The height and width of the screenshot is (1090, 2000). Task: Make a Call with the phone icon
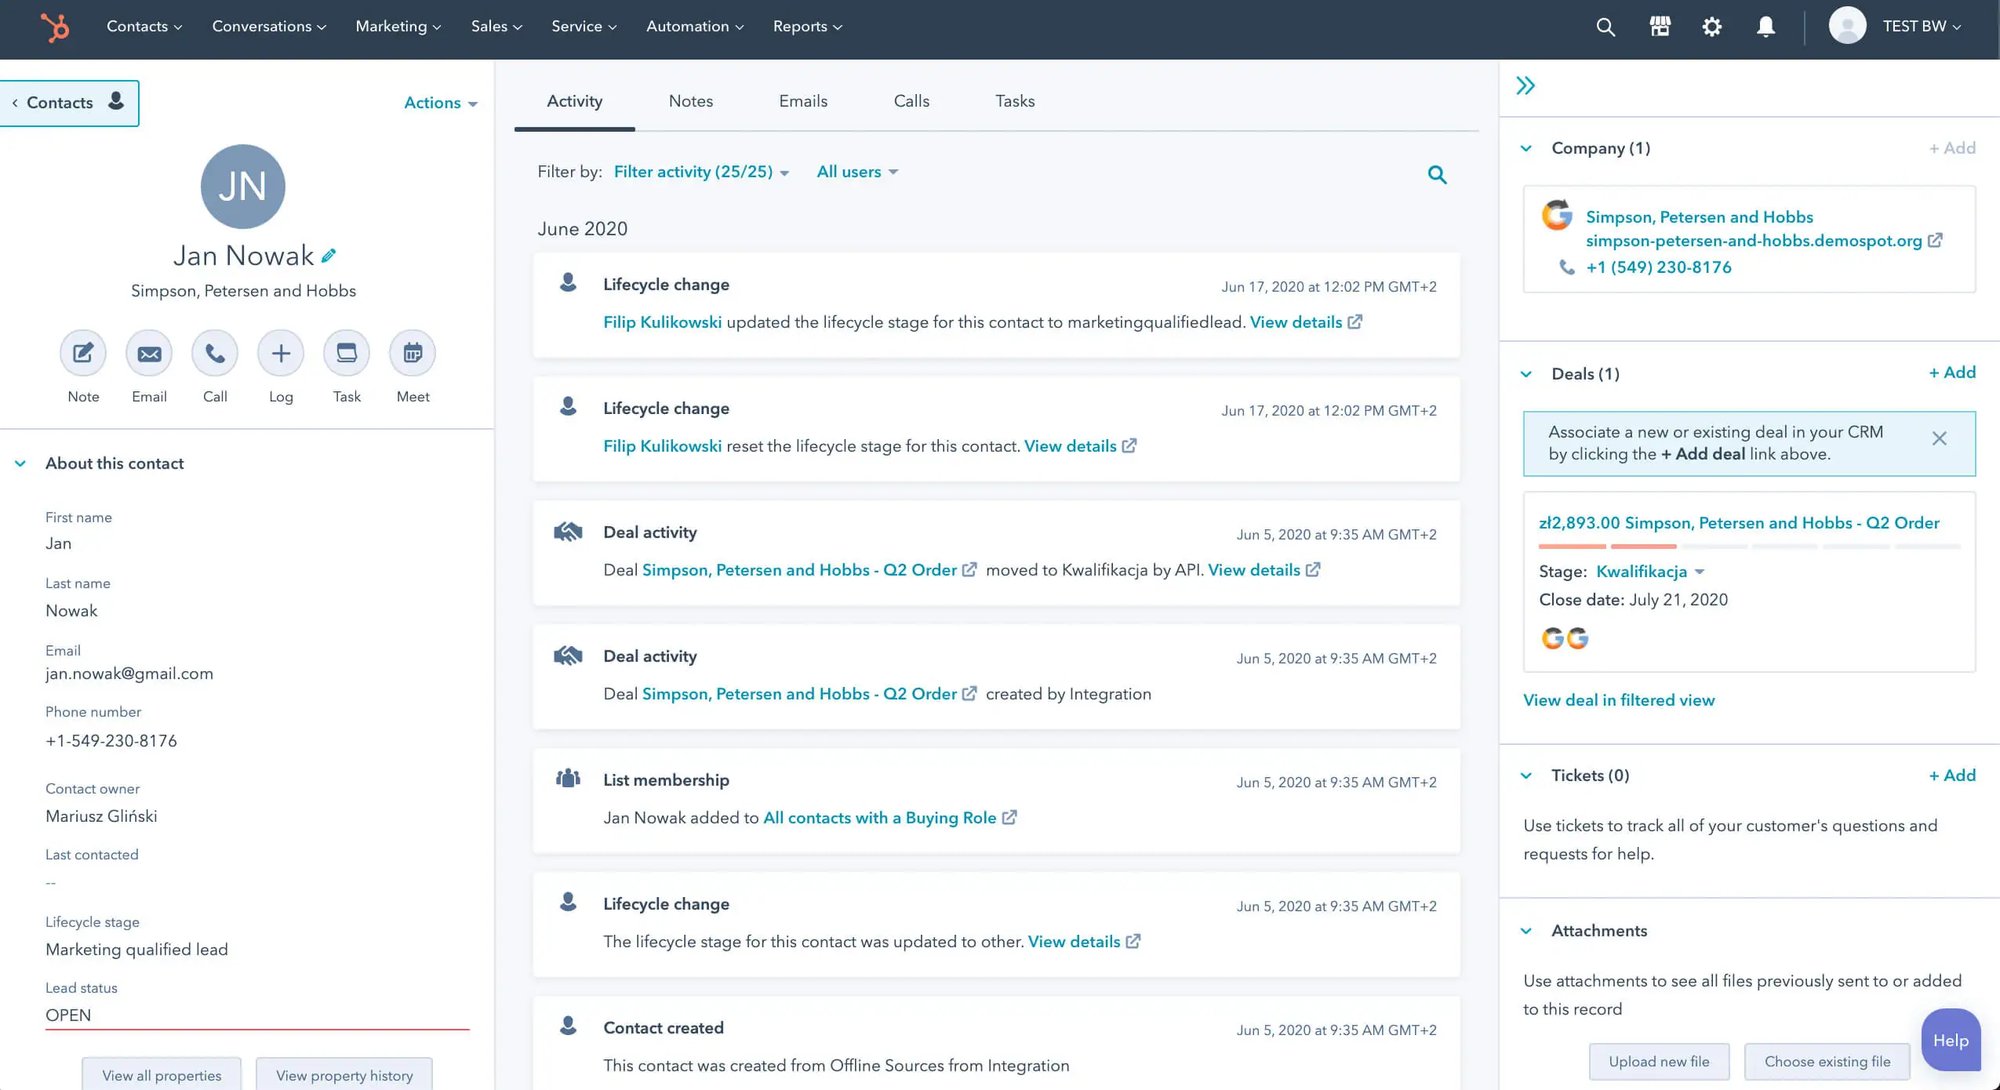point(215,353)
